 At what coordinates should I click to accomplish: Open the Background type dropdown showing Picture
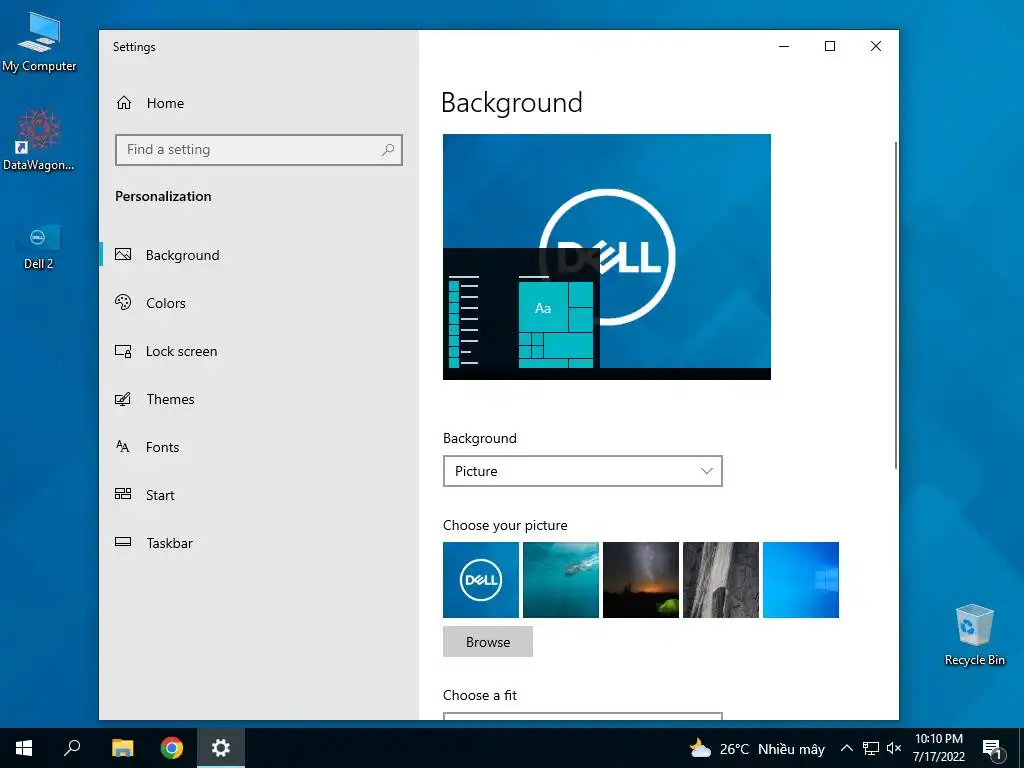pyautogui.click(x=583, y=471)
